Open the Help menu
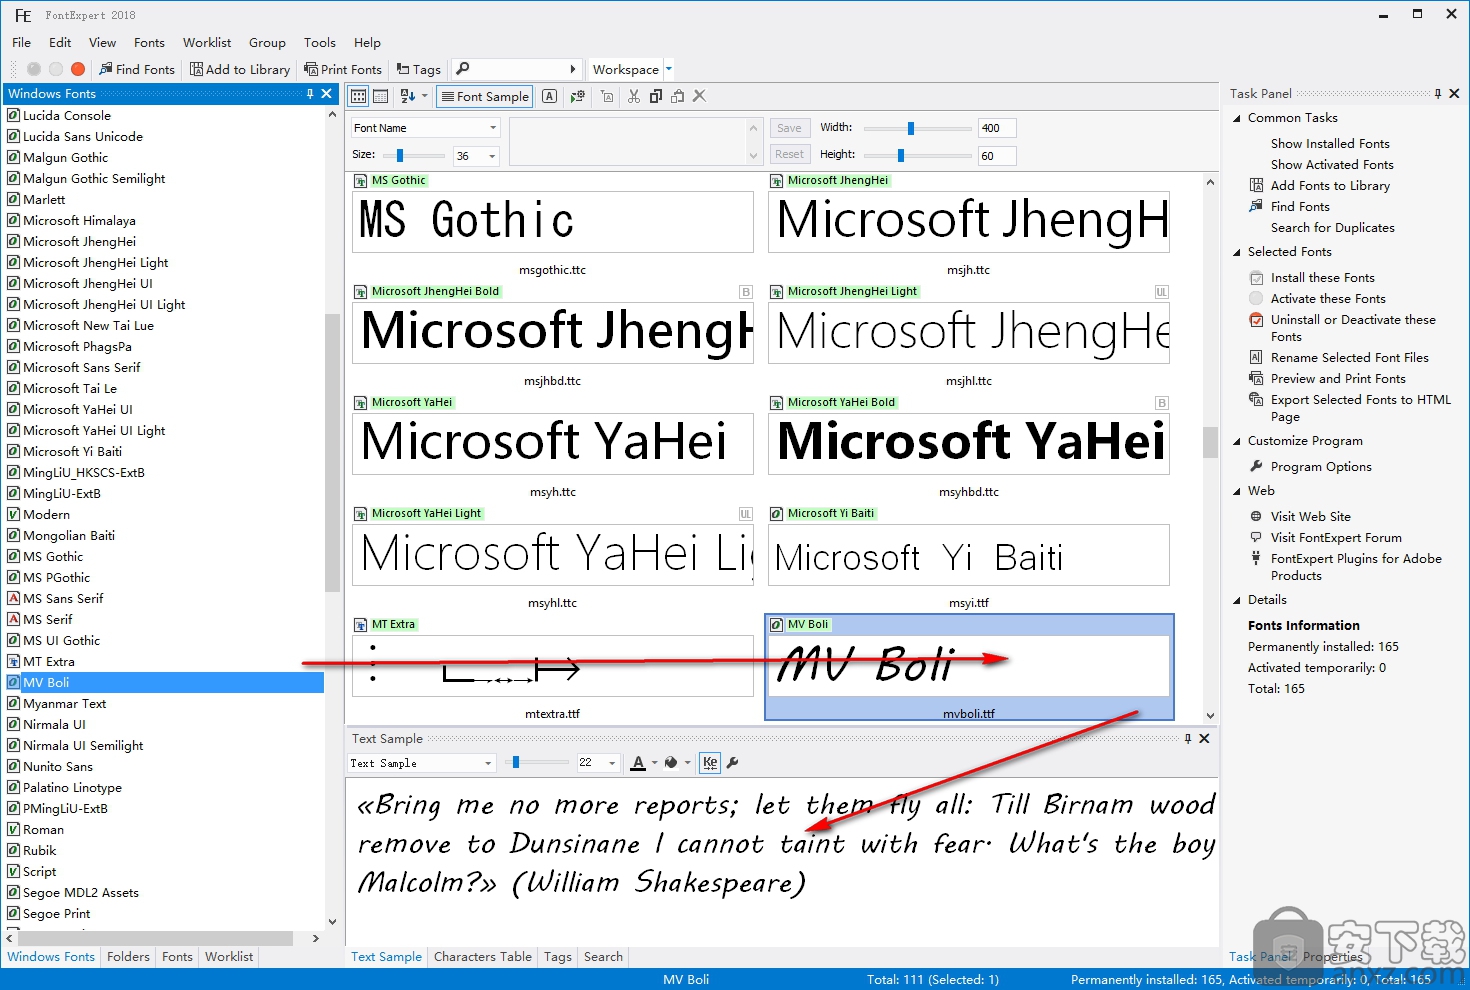 click(367, 42)
